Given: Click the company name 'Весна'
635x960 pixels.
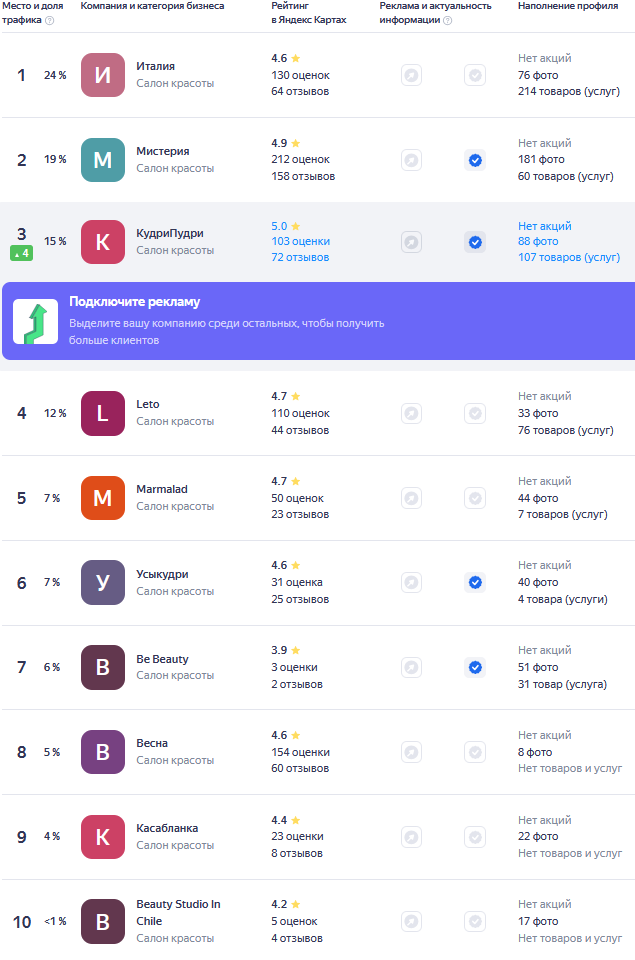Looking at the screenshot, I should [152, 743].
